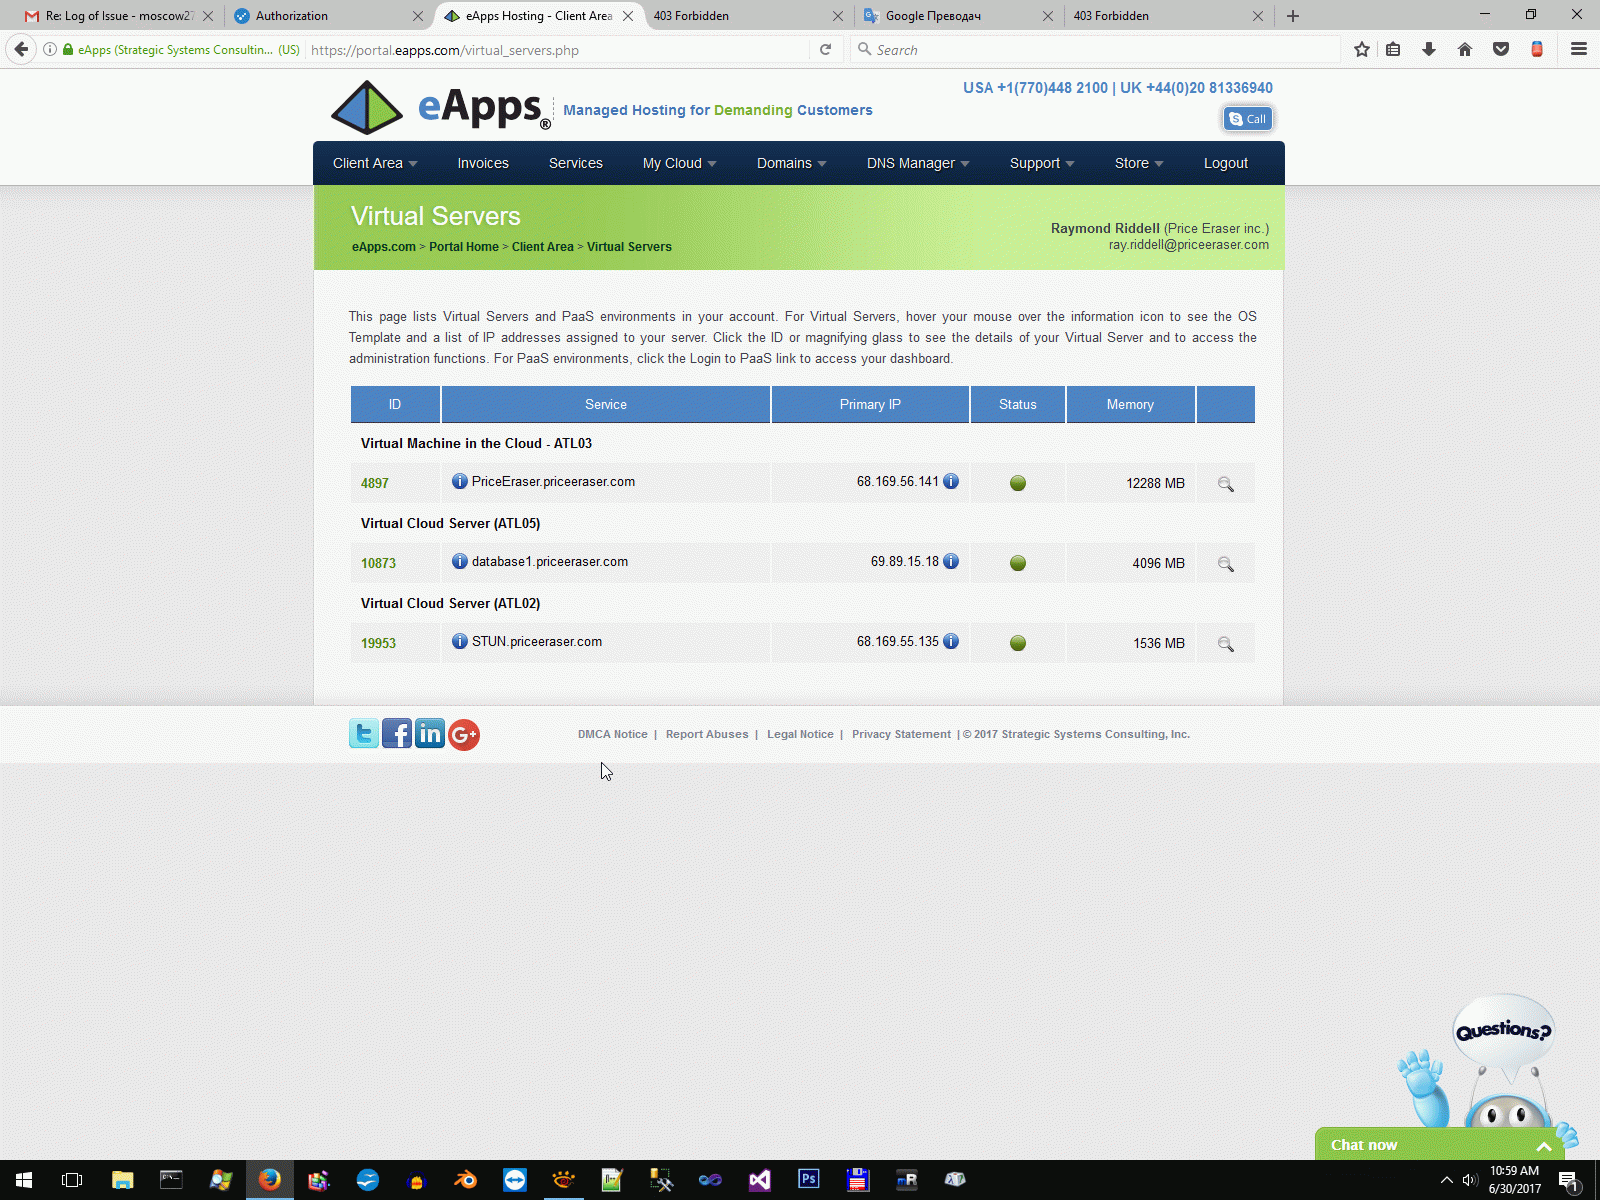This screenshot has height=1200, width=1600.
Task: Open a new browser tab with plus
Action: (x=1293, y=16)
